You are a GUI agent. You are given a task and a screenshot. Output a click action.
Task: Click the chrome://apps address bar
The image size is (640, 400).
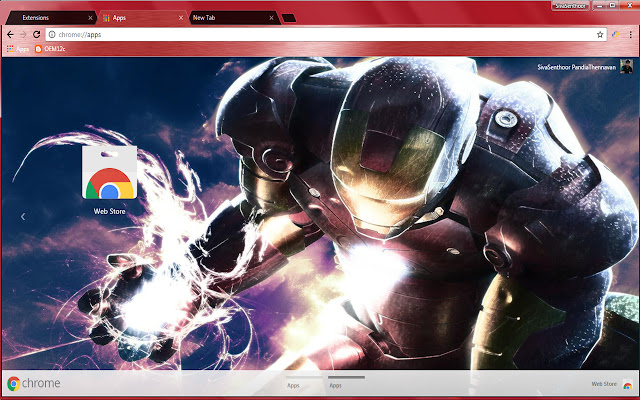[x=327, y=35]
